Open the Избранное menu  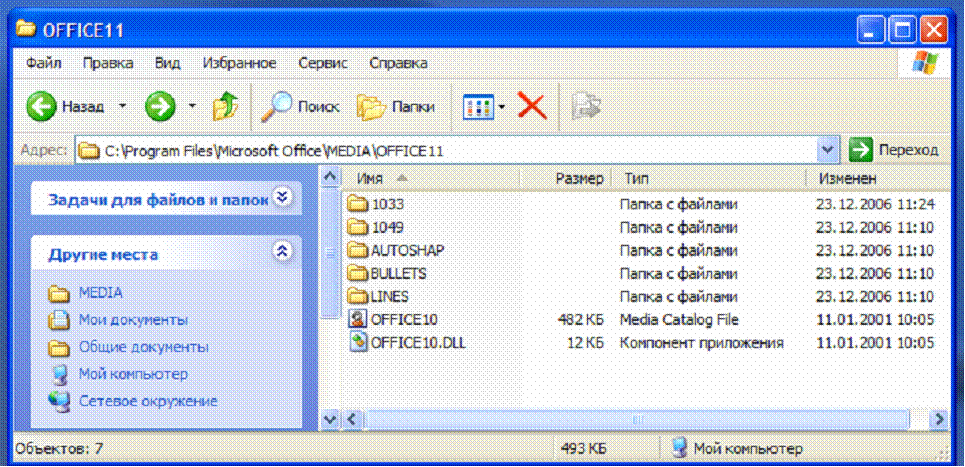[x=239, y=63]
